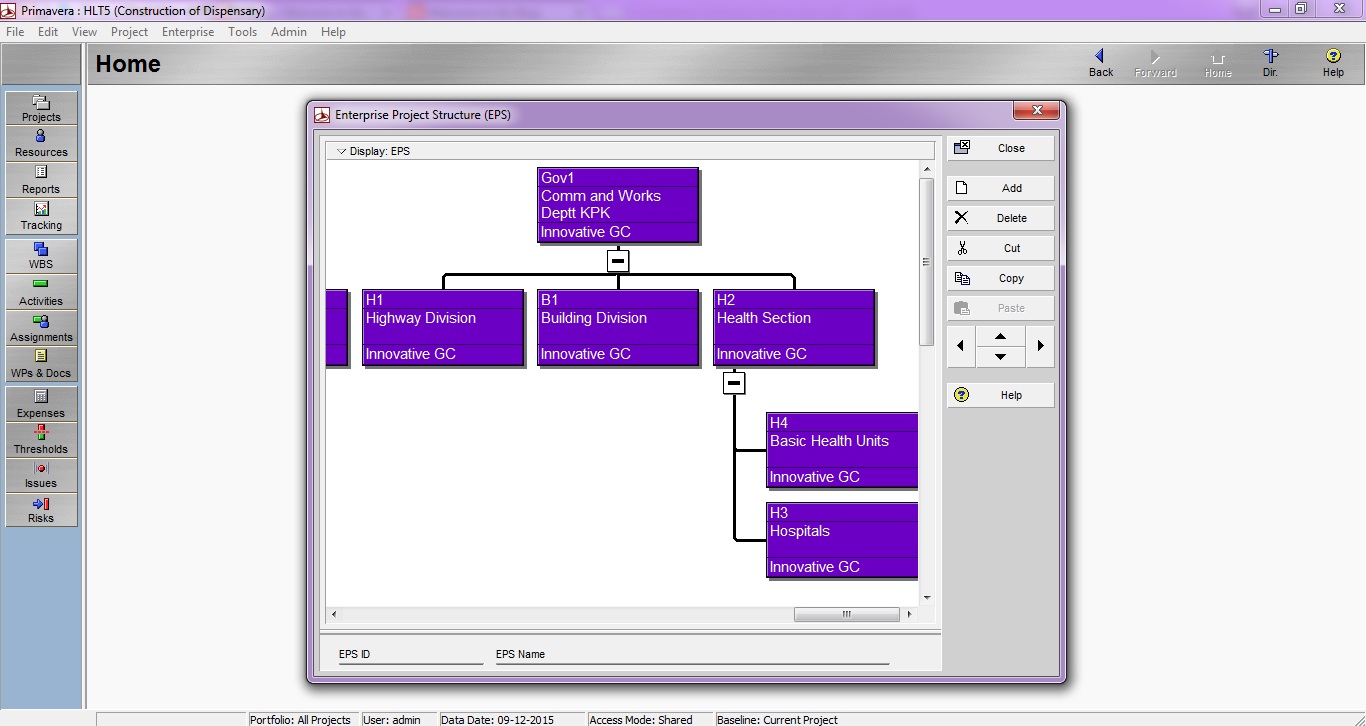This screenshot has width=1366, height=726.
Task: Select the WBS icon in the sidebar
Action: [40, 256]
